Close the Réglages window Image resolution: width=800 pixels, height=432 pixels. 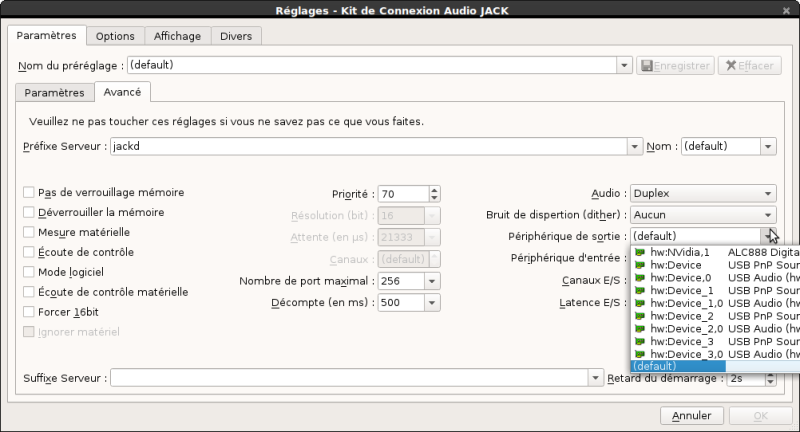click(x=786, y=10)
